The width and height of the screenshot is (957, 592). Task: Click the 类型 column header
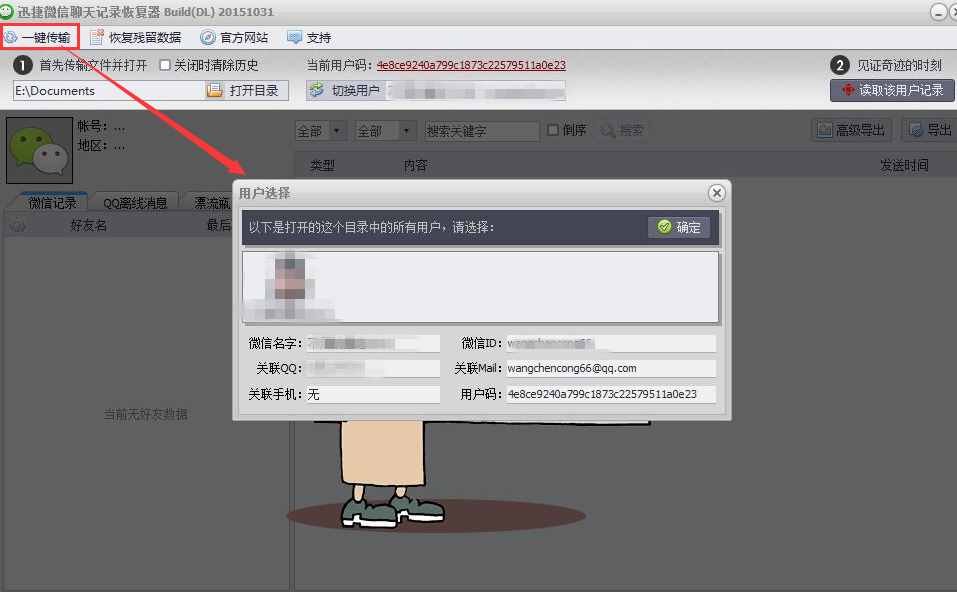(x=322, y=165)
